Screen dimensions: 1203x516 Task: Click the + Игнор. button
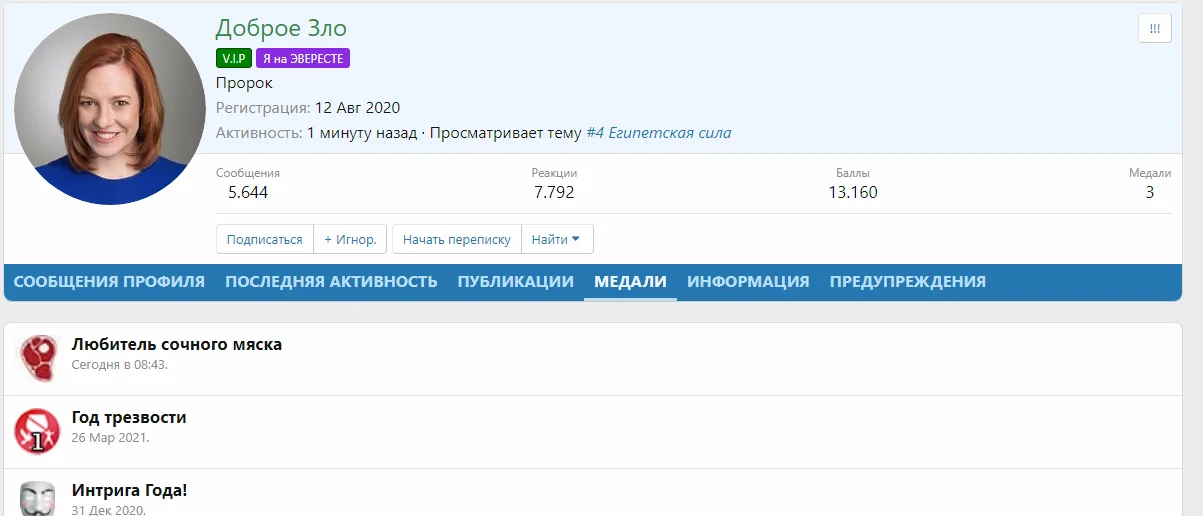coord(350,239)
